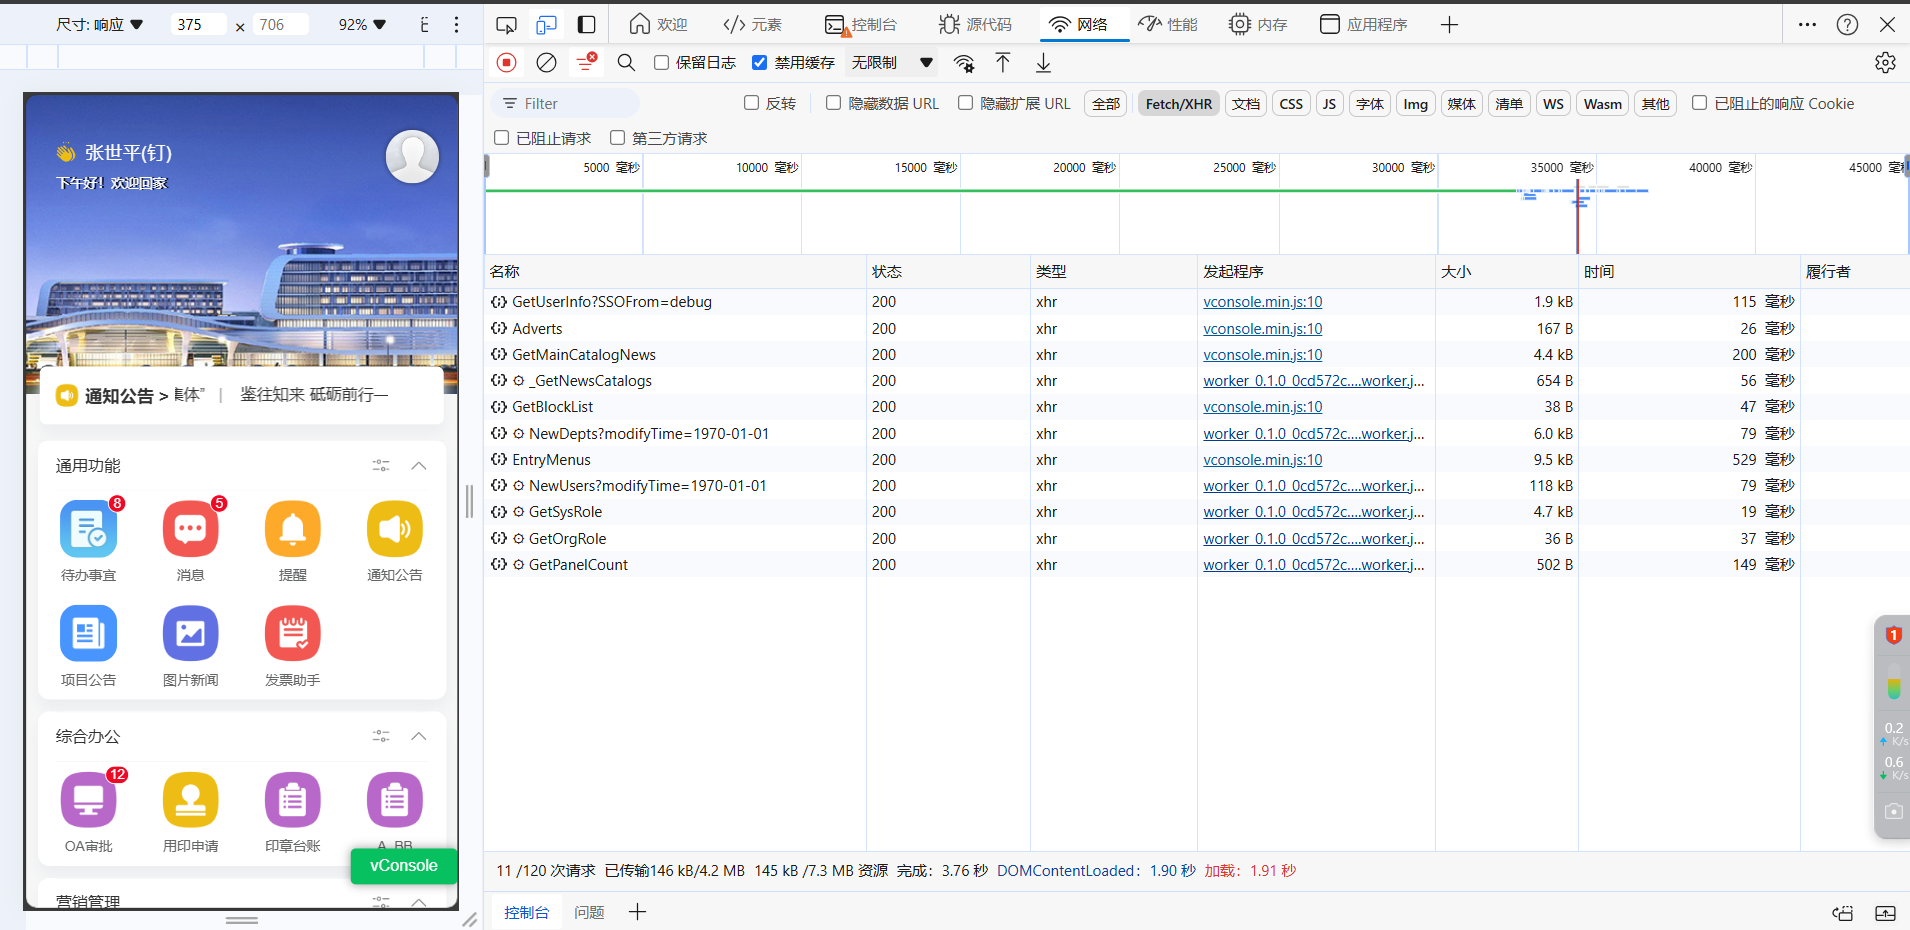Toggle 反转 filter checkbox

click(751, 103)
